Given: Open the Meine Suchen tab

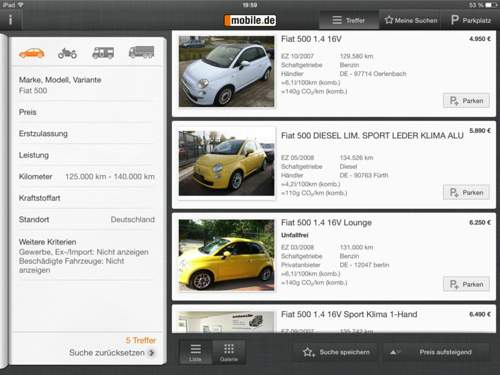Looking at the screenshot, I should [x=411, y=20].
